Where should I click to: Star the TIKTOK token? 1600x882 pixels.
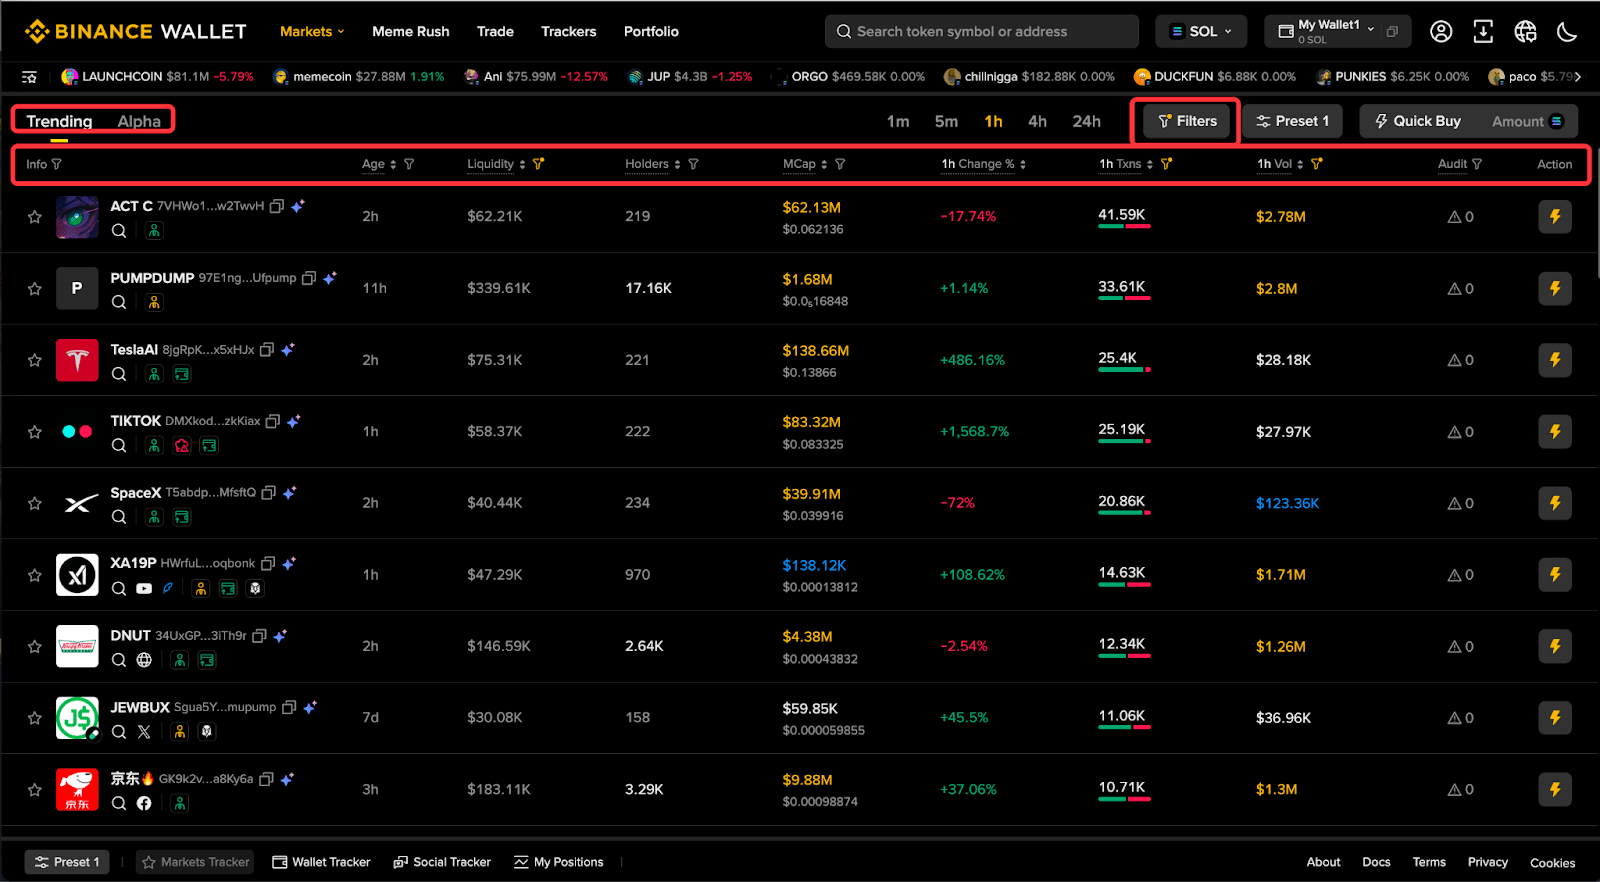tap(35, 432)
